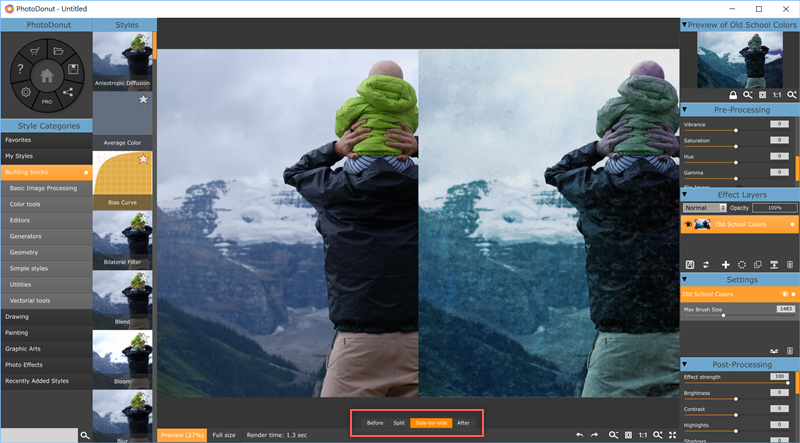
Task: Adjust the Max Brush Size slider
Action: pos(723,316)
